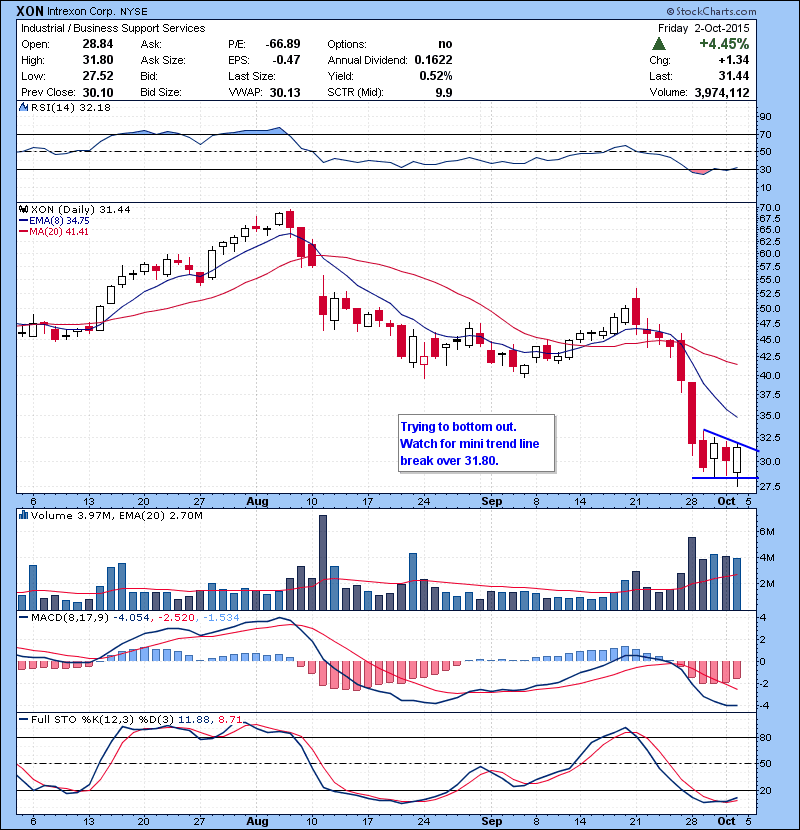Click the Last price 31.44 in header

pyautogui.click(x=734, y=76)
